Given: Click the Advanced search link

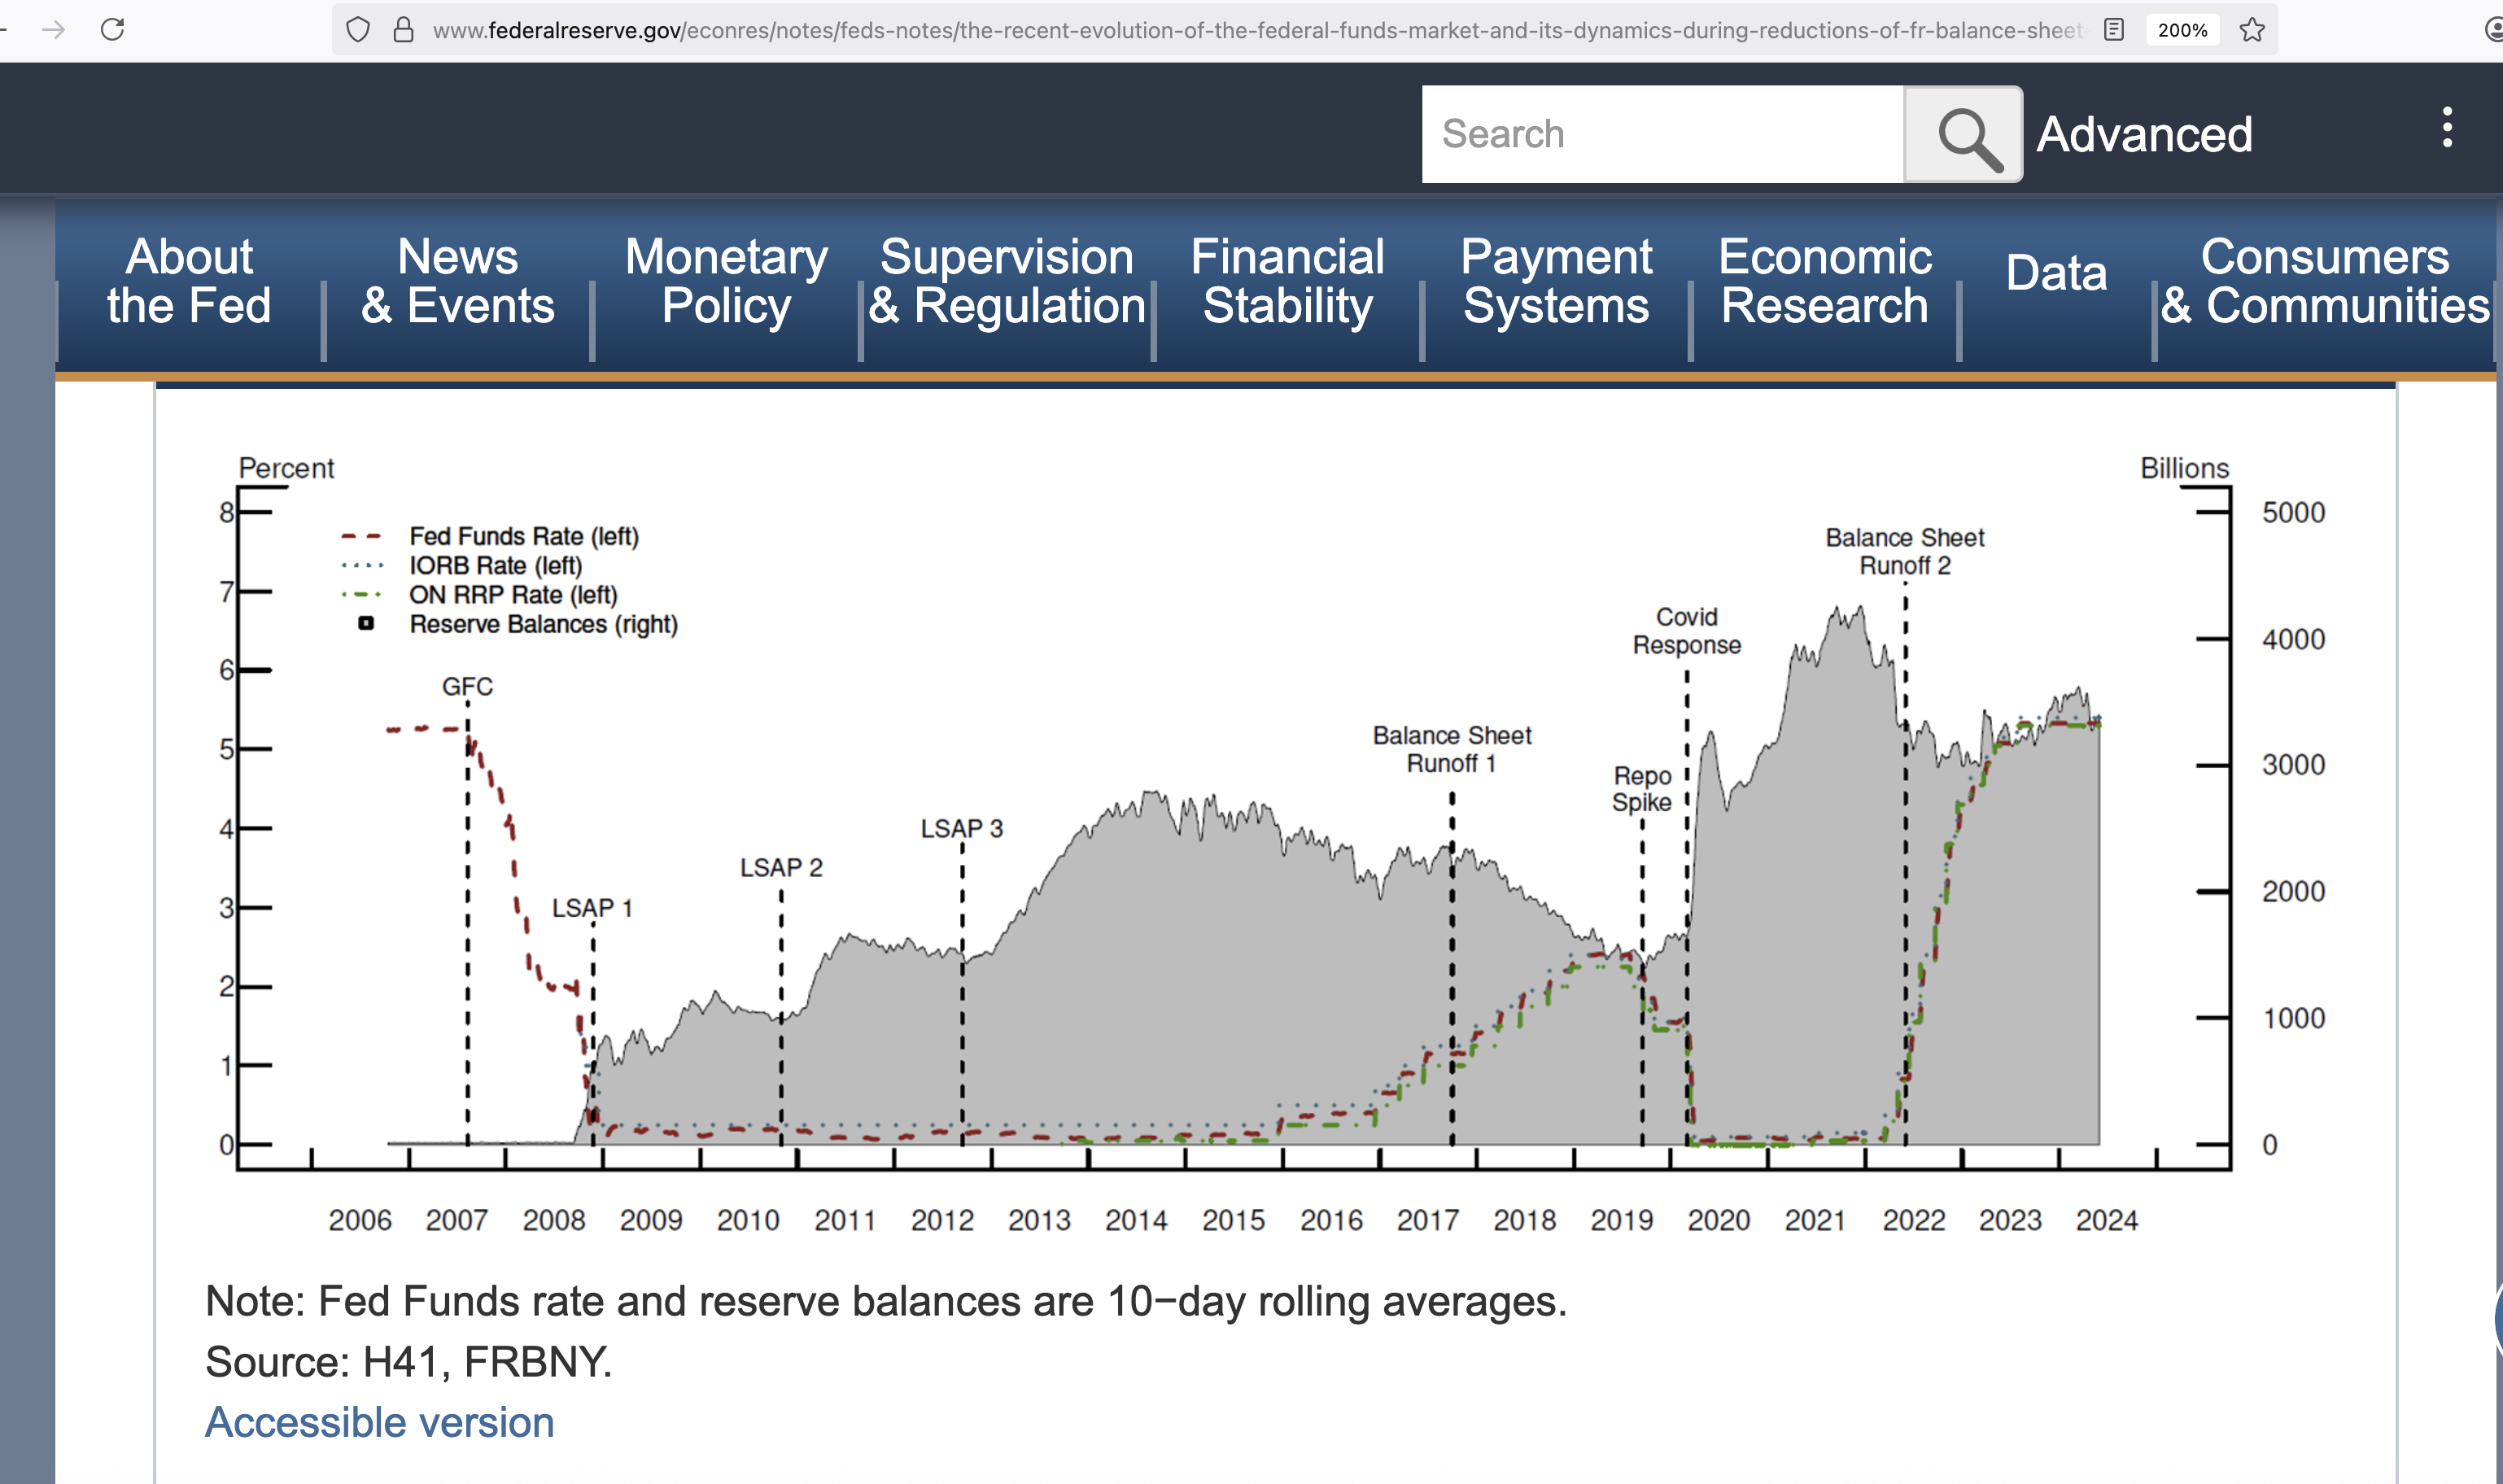Looking at the screenshot, I should 2144,135.
